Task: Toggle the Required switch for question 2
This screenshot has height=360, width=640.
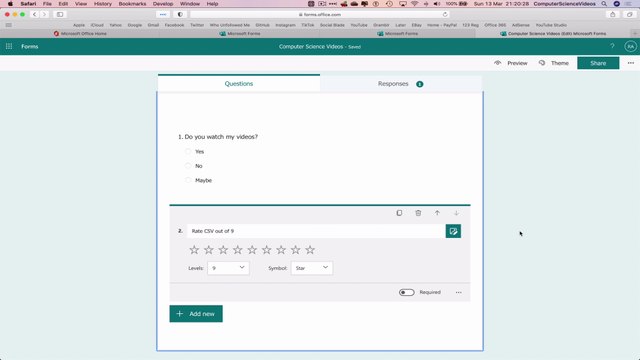Action: (x=407, y=292)
